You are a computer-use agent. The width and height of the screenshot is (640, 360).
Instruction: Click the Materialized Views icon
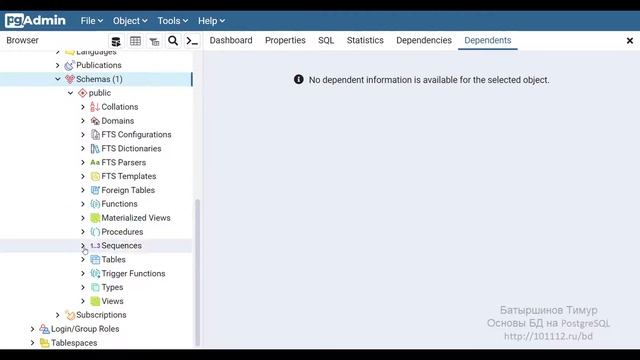click(95, 218)
